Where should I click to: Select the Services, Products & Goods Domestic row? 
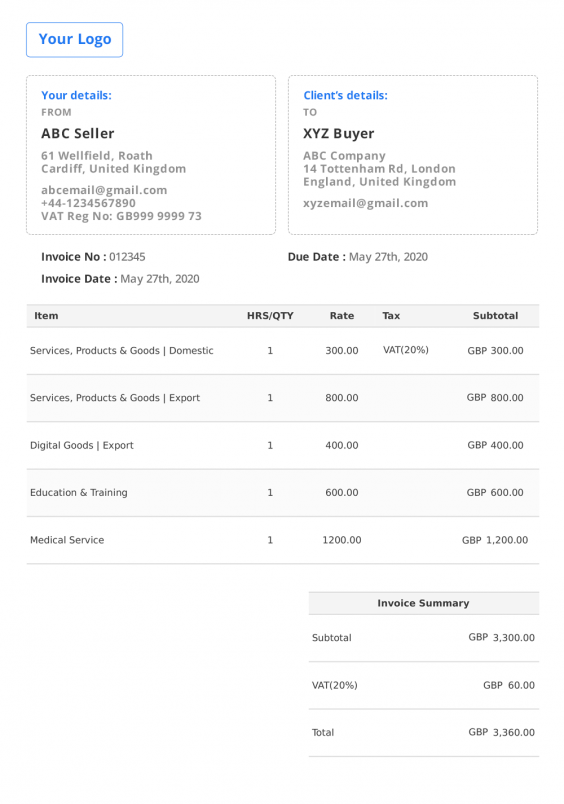283,351
